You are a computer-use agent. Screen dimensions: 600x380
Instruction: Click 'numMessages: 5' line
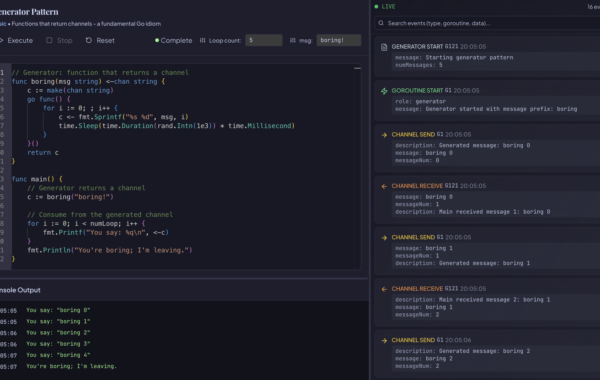click(x=419, y=65)
